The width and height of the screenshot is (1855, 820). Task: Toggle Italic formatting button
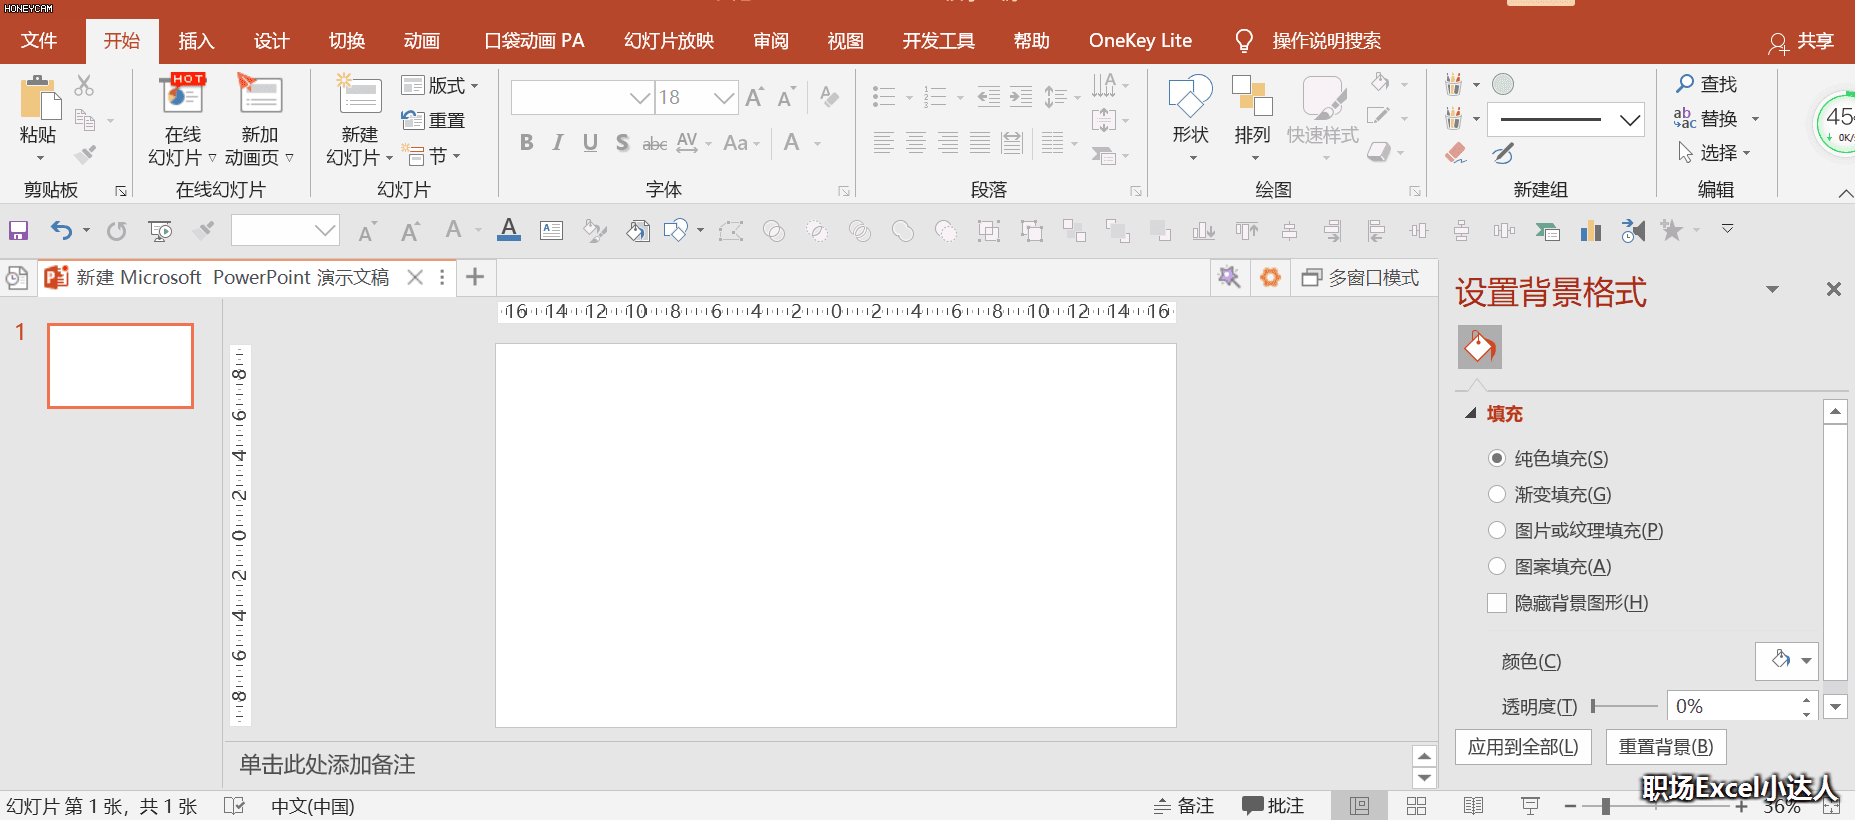pyautogui.click(x=558, y=143)
